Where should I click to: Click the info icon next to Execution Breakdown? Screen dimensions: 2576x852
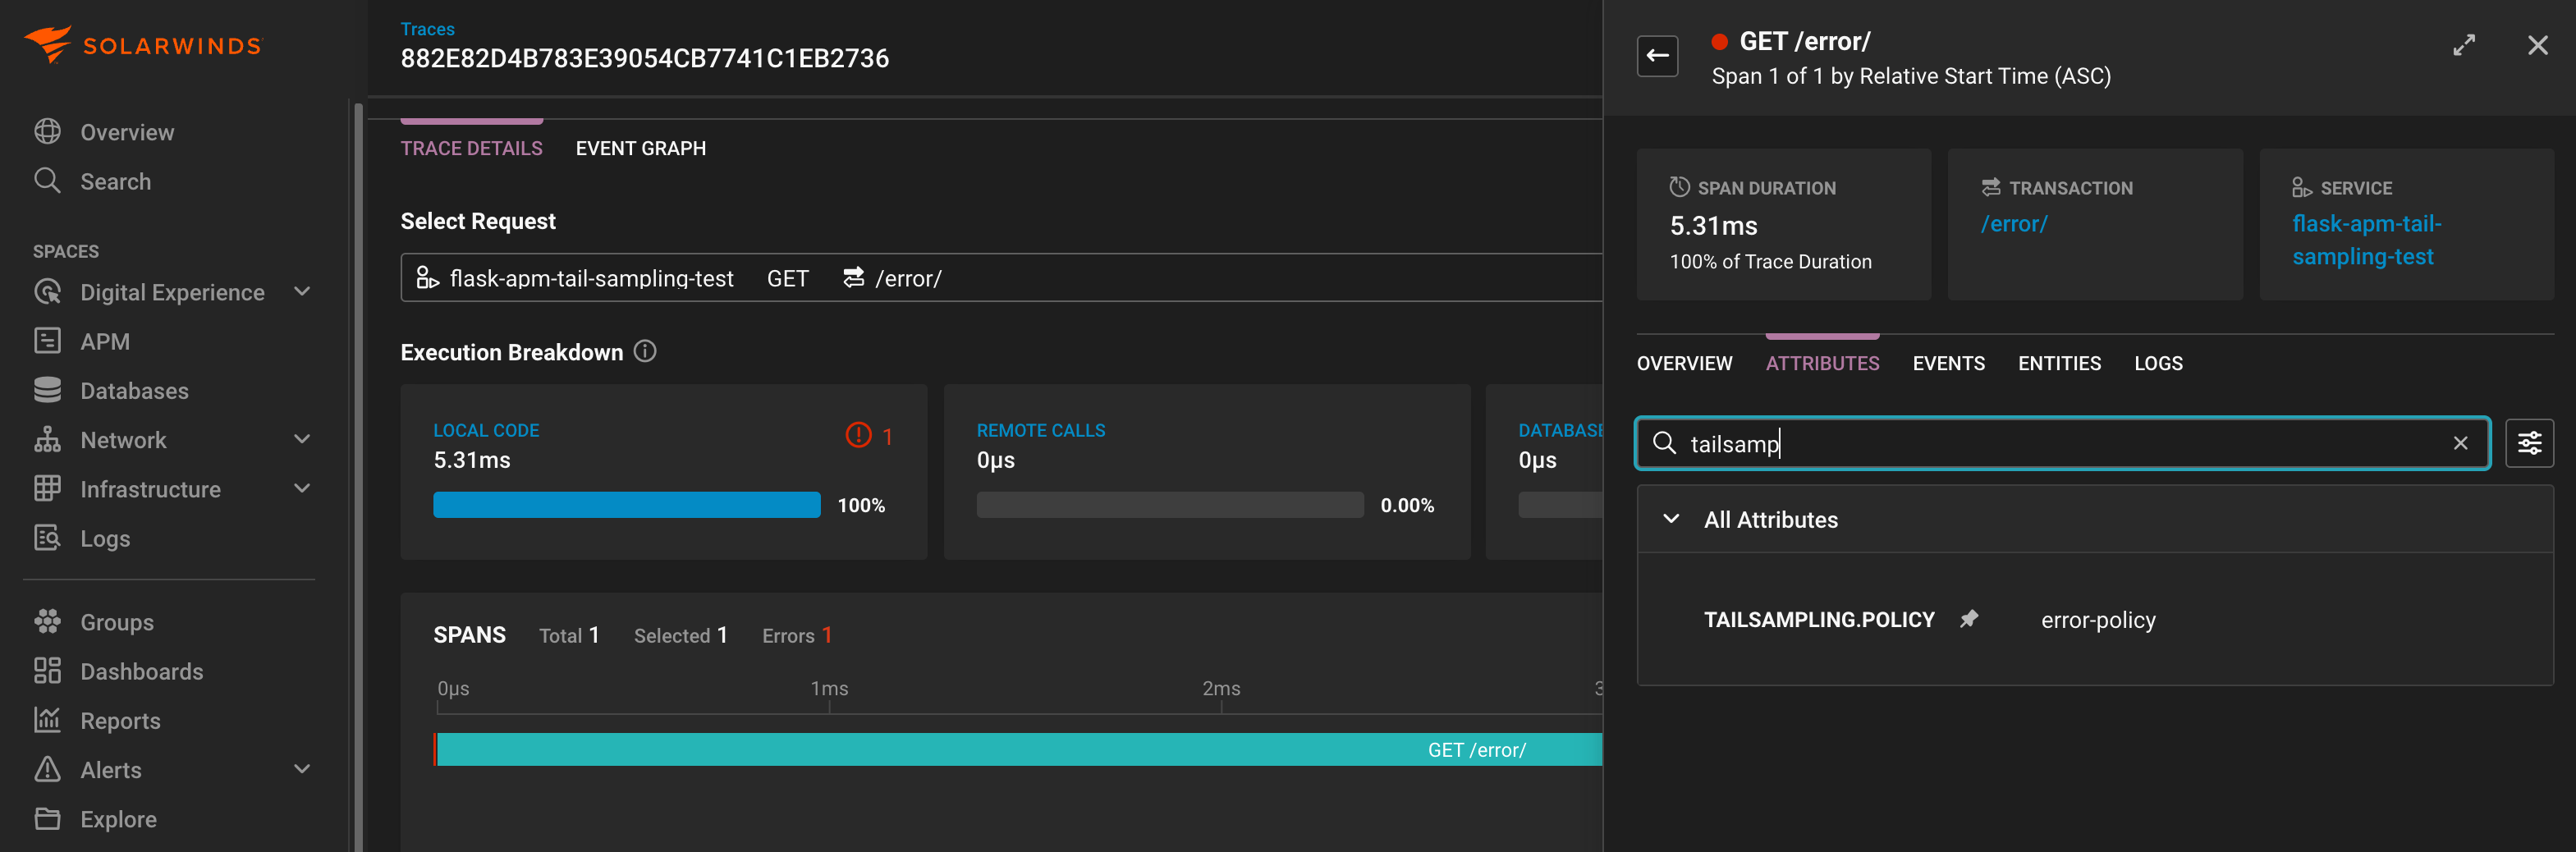[x=645, y=351]
